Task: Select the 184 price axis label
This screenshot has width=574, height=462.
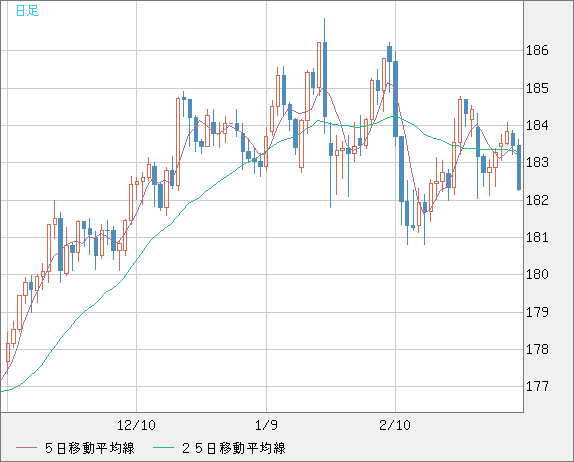Action: [537, 126]
